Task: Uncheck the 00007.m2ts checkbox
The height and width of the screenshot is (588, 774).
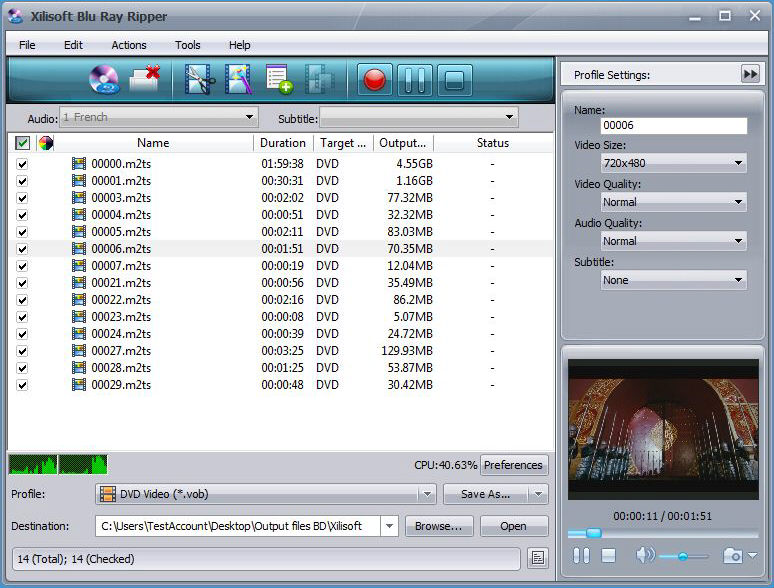Action: tap(22, 266)
